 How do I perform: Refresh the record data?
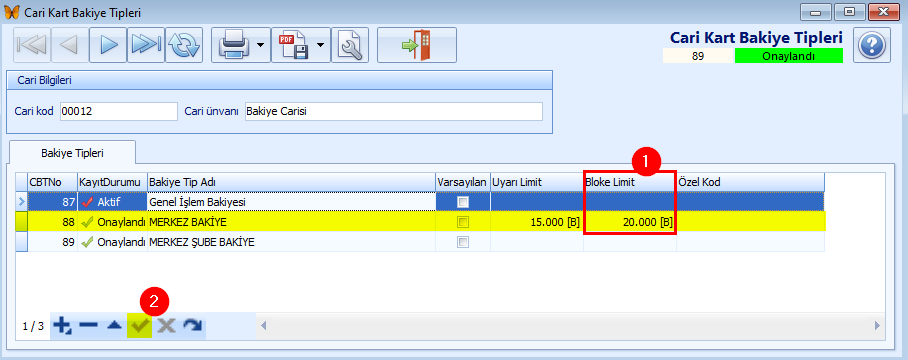click(184, 45)
